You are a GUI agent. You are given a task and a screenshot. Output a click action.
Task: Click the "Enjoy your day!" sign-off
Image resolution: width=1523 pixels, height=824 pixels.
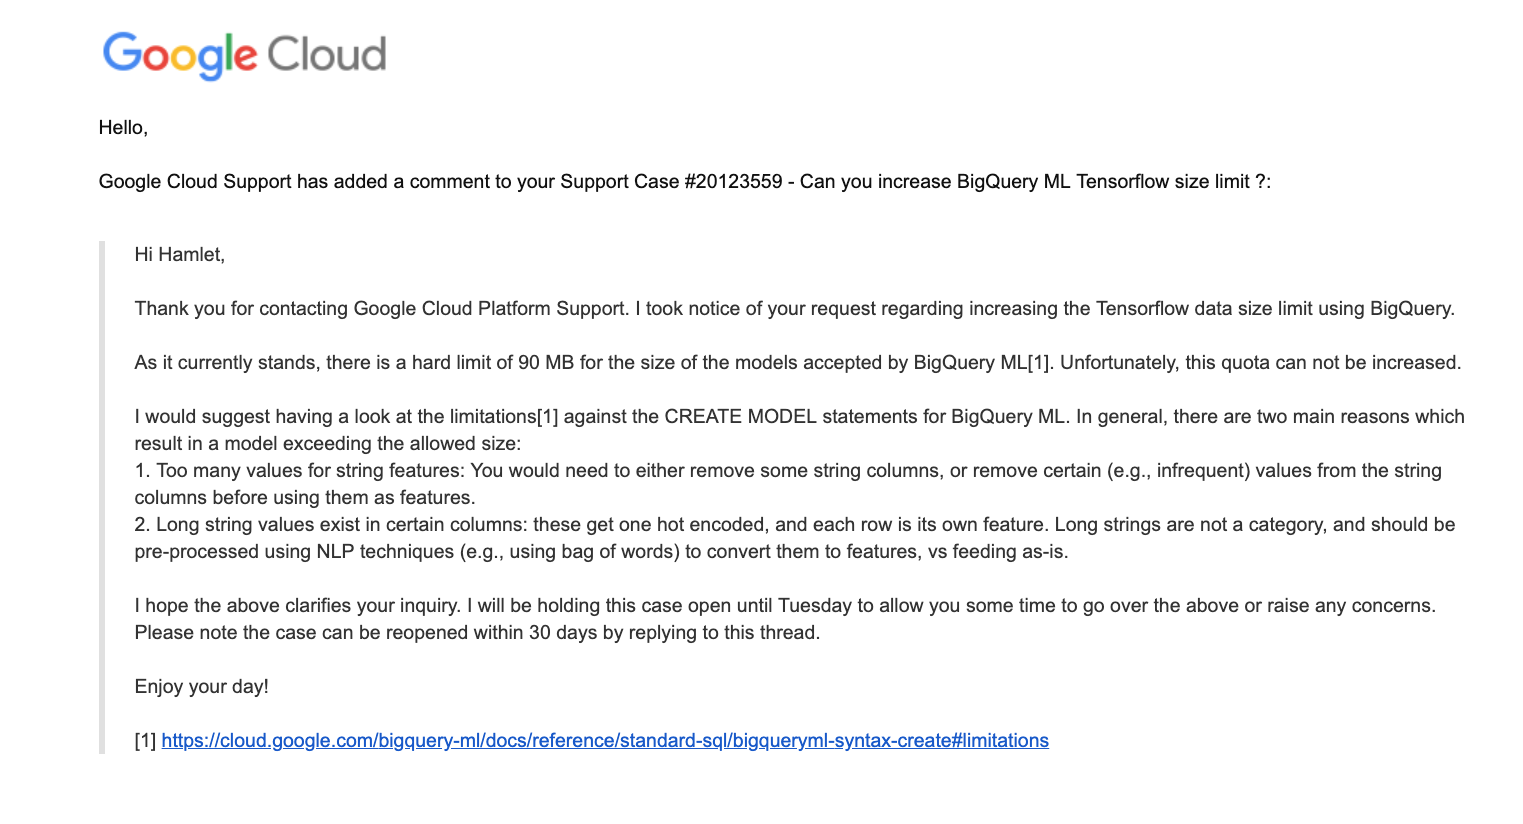click(x=202, y=687)
